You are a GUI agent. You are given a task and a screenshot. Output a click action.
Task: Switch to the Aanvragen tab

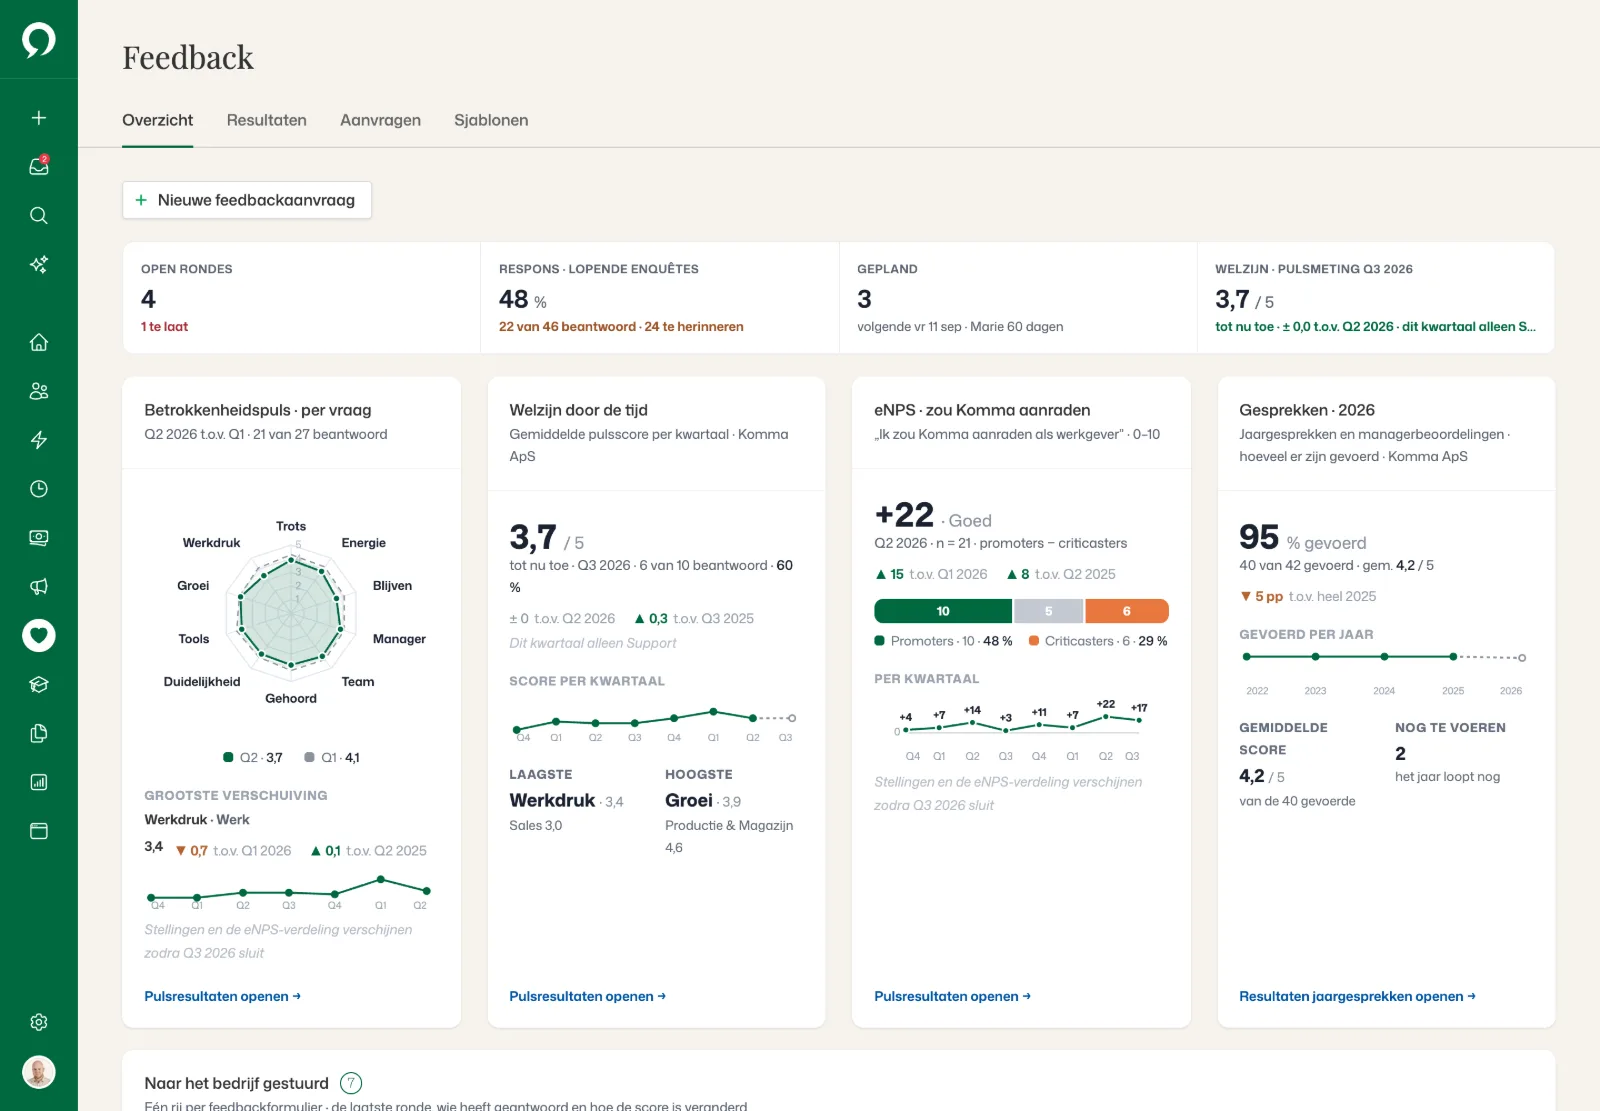point(380,120)
